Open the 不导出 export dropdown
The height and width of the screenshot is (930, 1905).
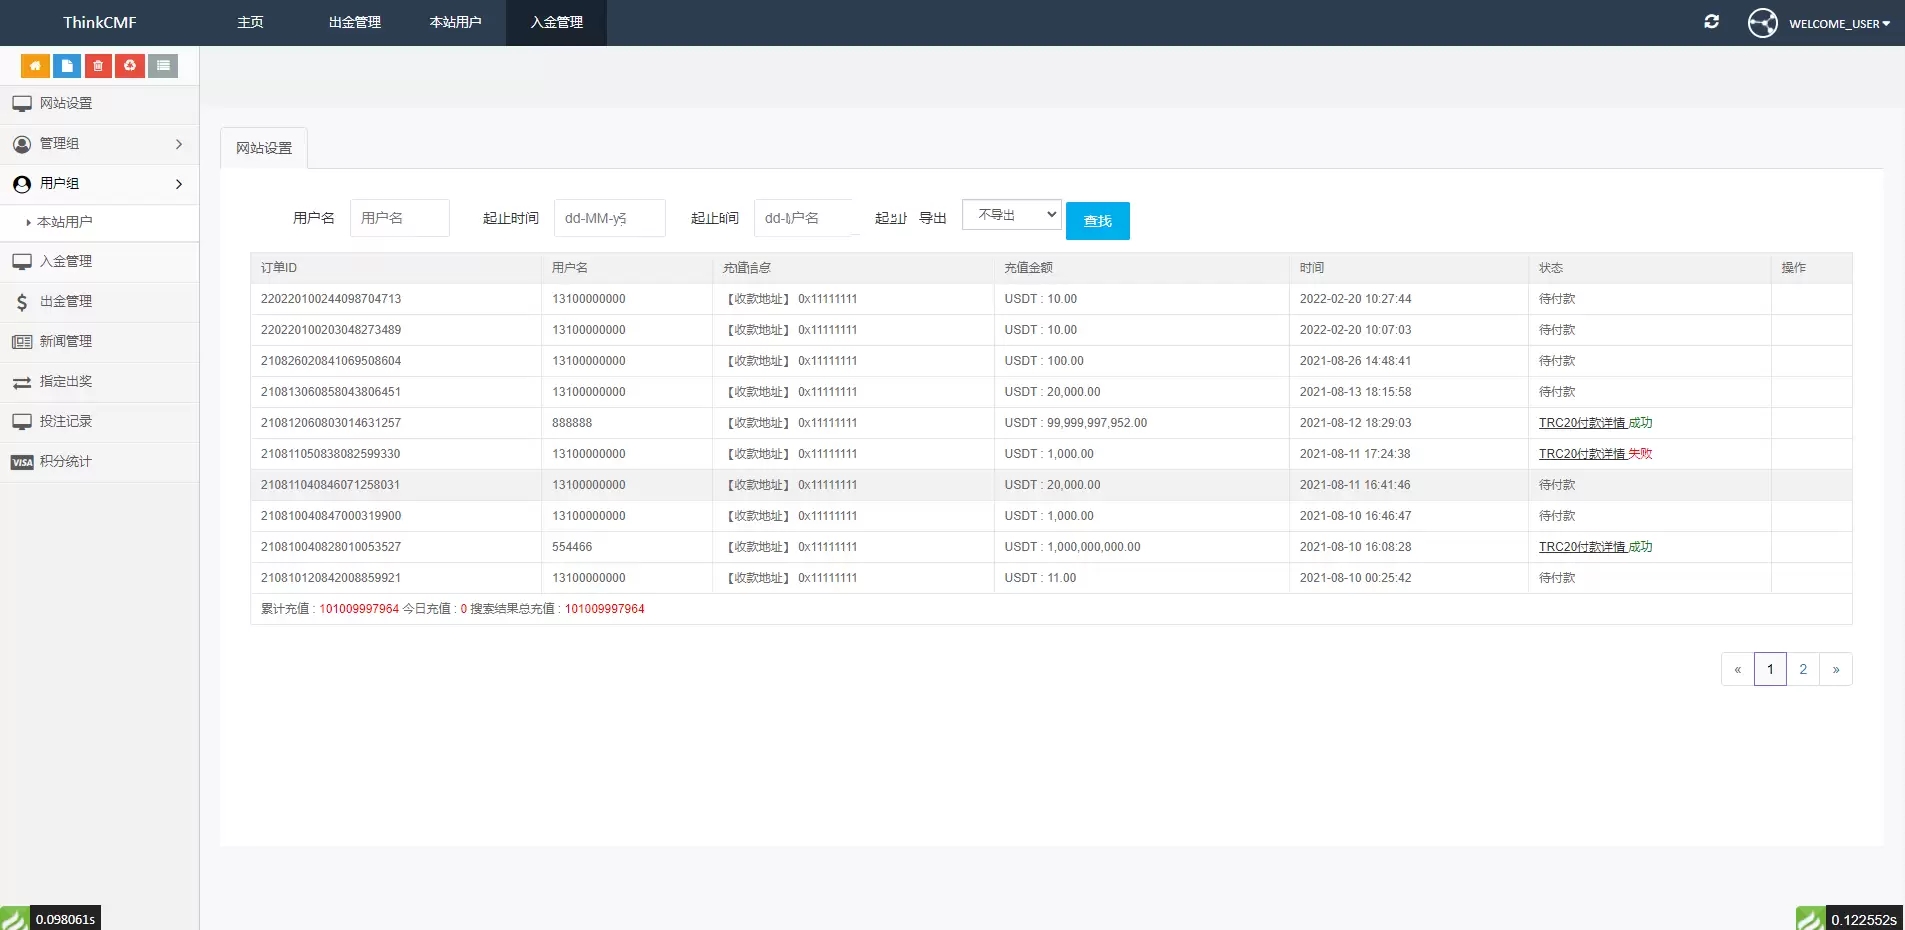1011,215
